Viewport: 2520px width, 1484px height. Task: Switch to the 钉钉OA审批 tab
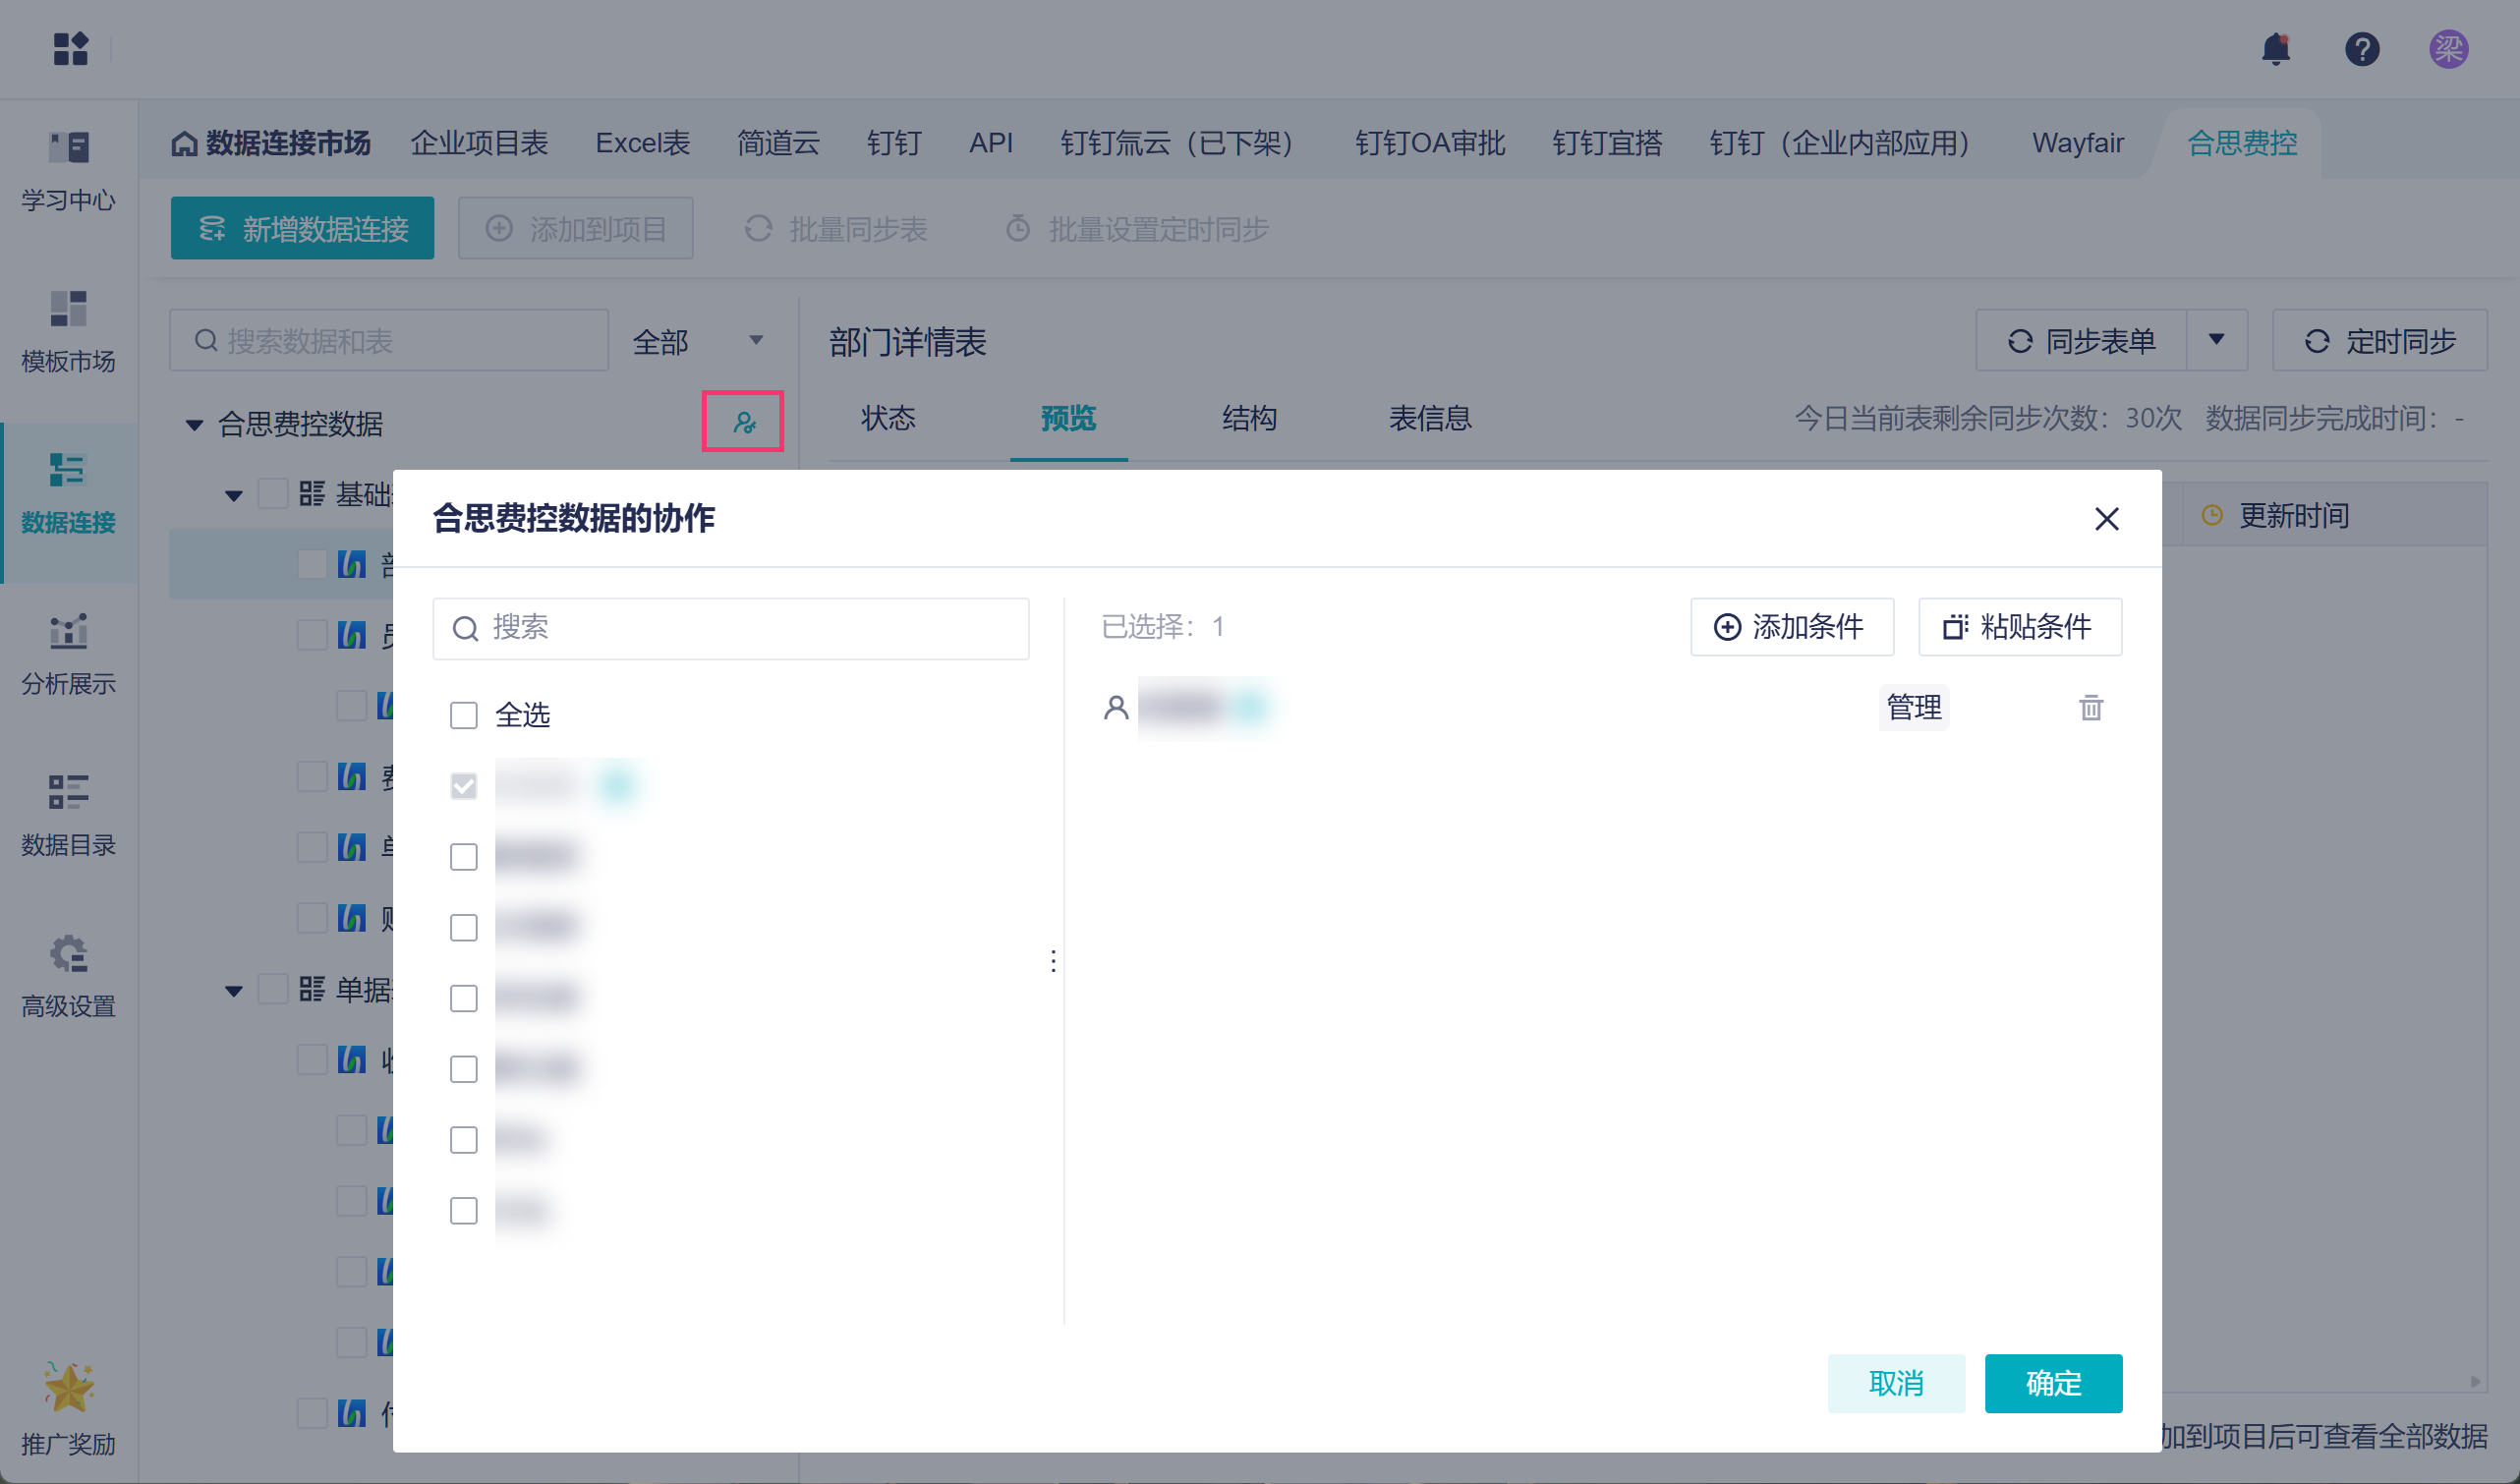(x=1429, y=143)
